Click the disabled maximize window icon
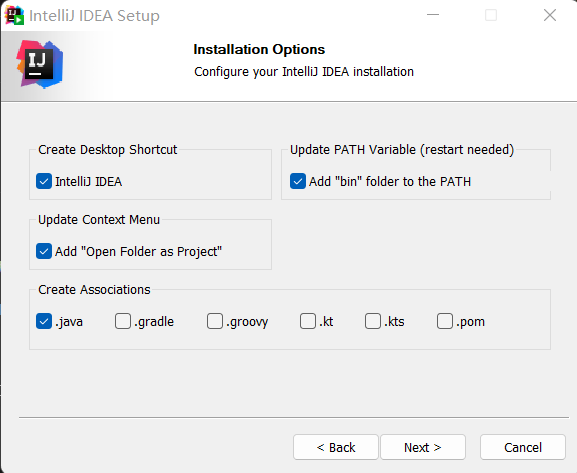Viewport: 577px width, 473px height. coord(491,15)
